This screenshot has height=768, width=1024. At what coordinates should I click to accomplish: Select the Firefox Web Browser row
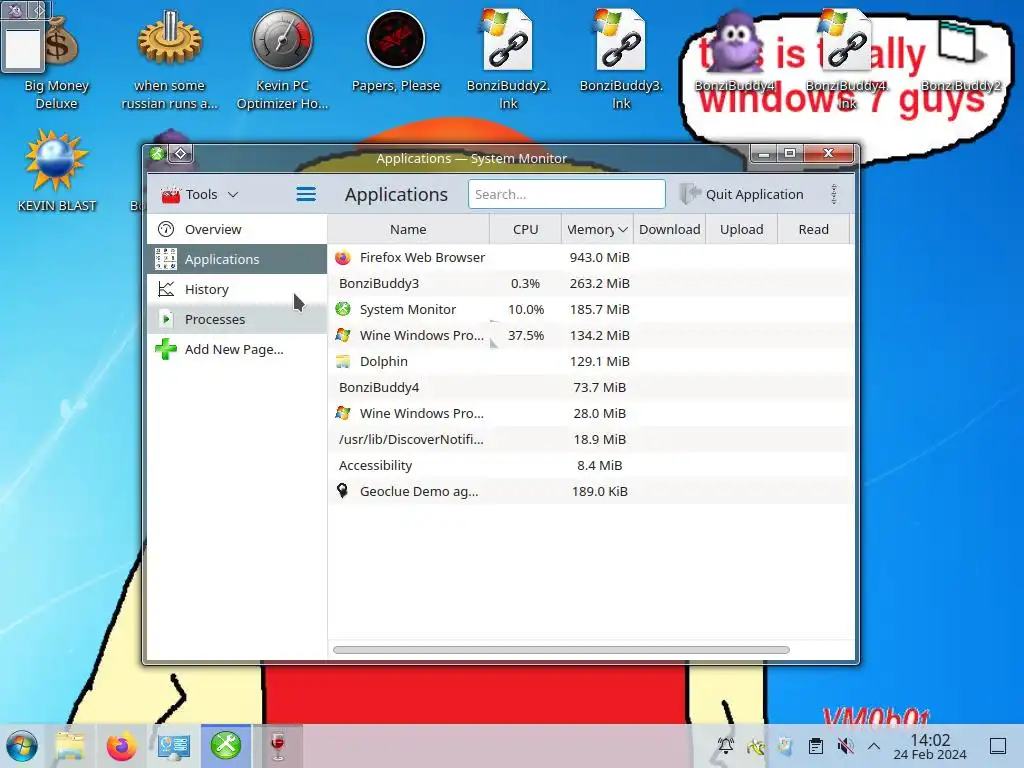coord(591,257)
